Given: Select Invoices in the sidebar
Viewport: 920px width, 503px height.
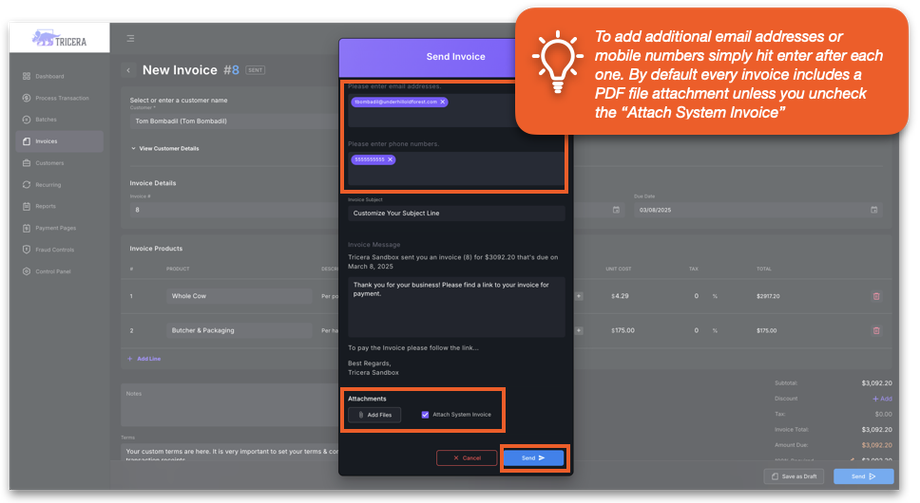Looking at the screenshot, I should point(59,141).
